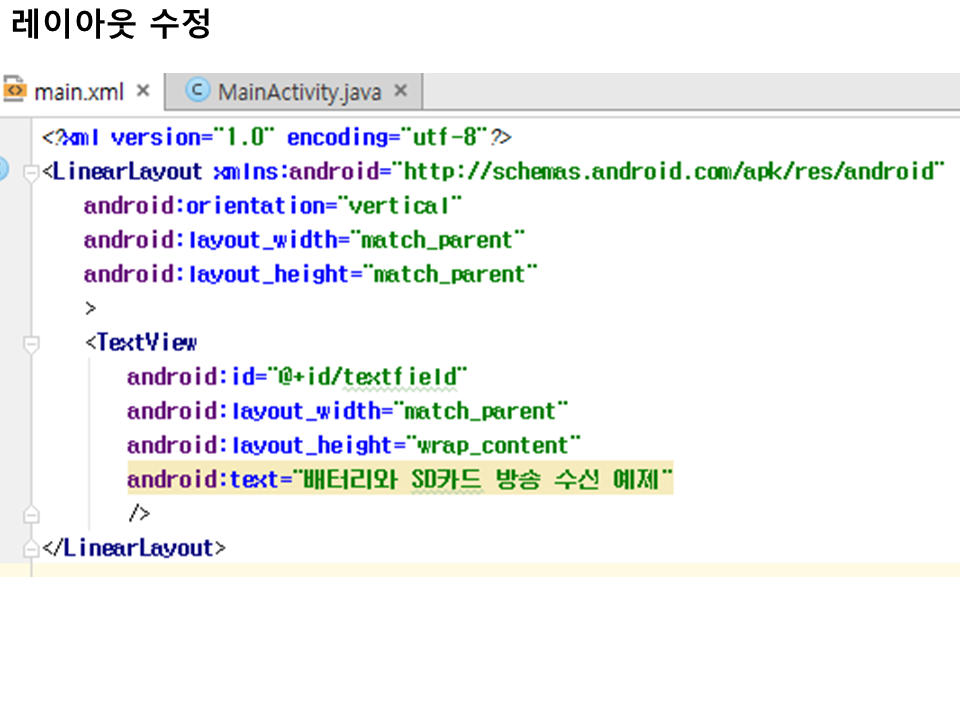Click the highlighted android:text attribute line
This screenshot has width=960, height=720.
[x=400, y=480]
